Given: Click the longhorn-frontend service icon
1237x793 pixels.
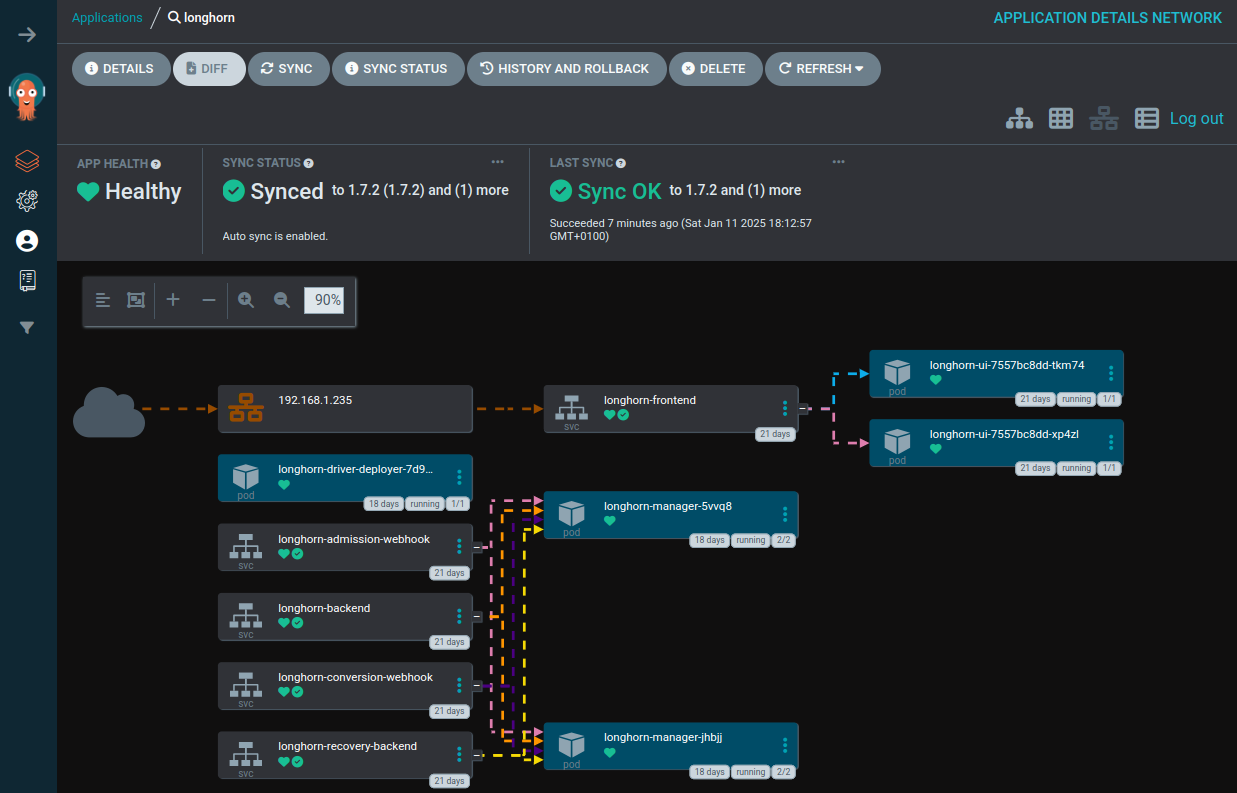Looking at the screenshot, I should tap(571, 406).
